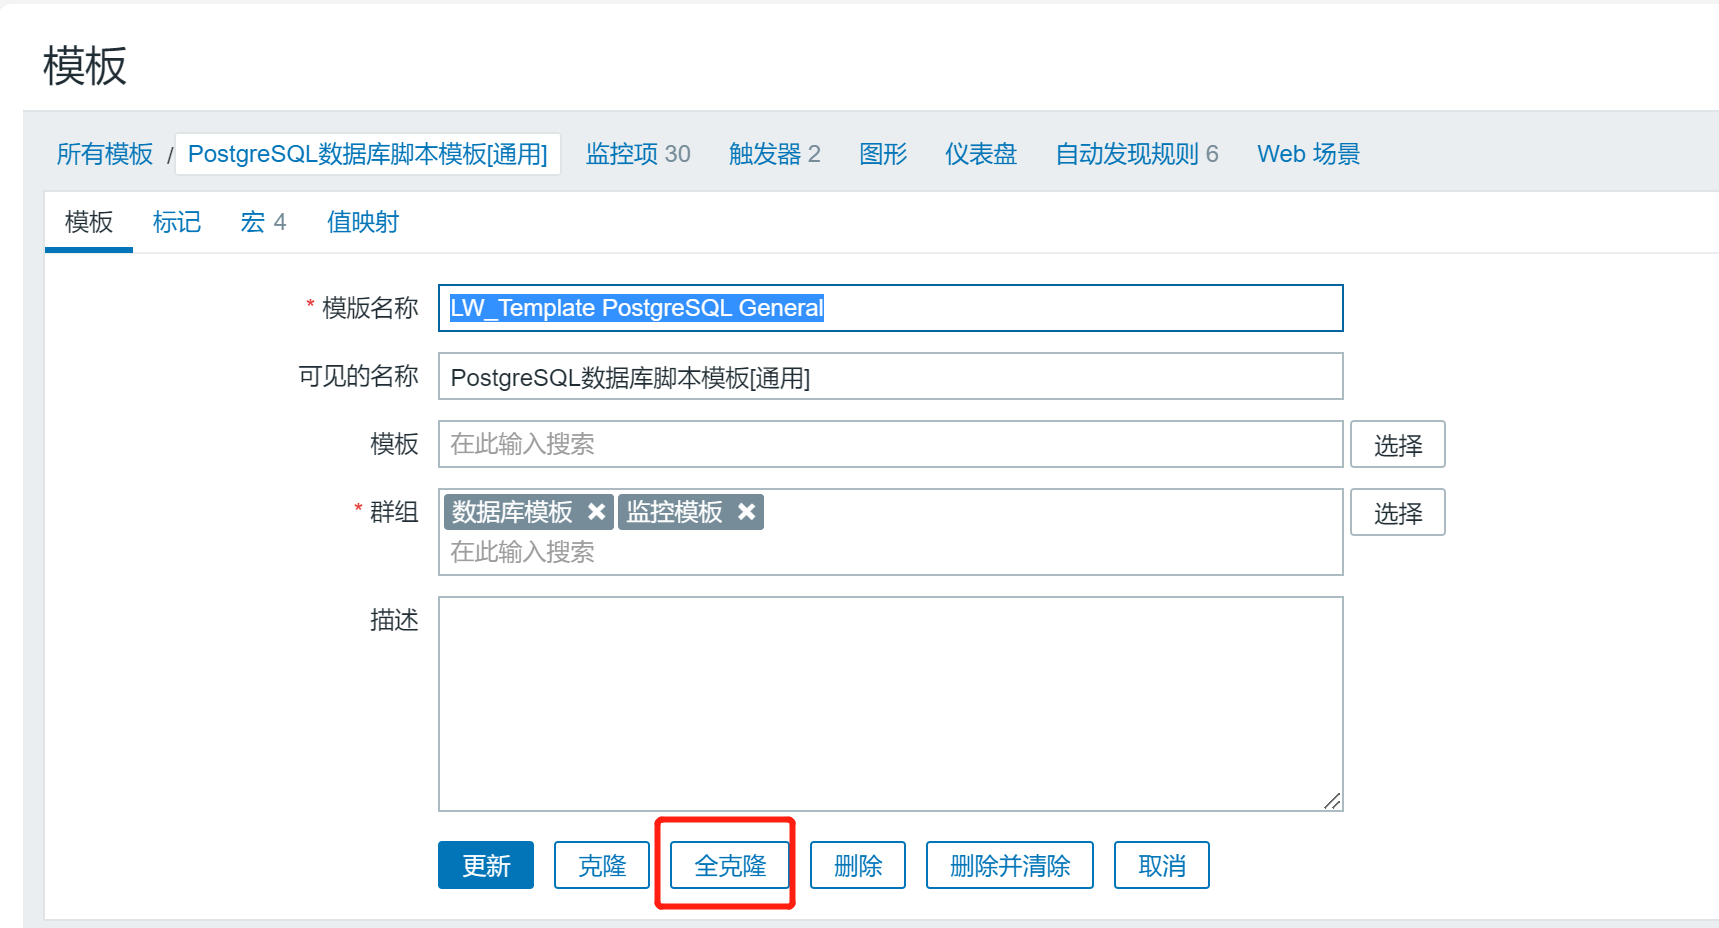Switch to the 标记 tab
This screenshot has width=1719, height=928.
point(177,222)
